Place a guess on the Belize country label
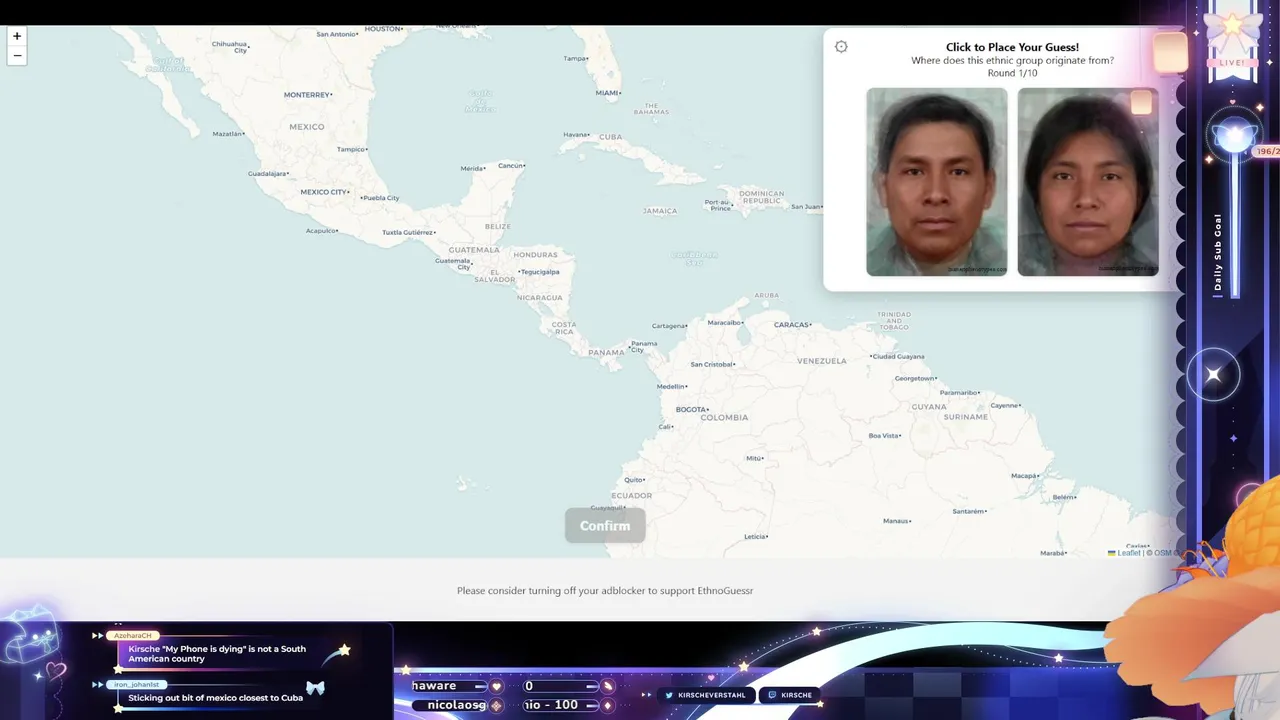 (497, 227)
